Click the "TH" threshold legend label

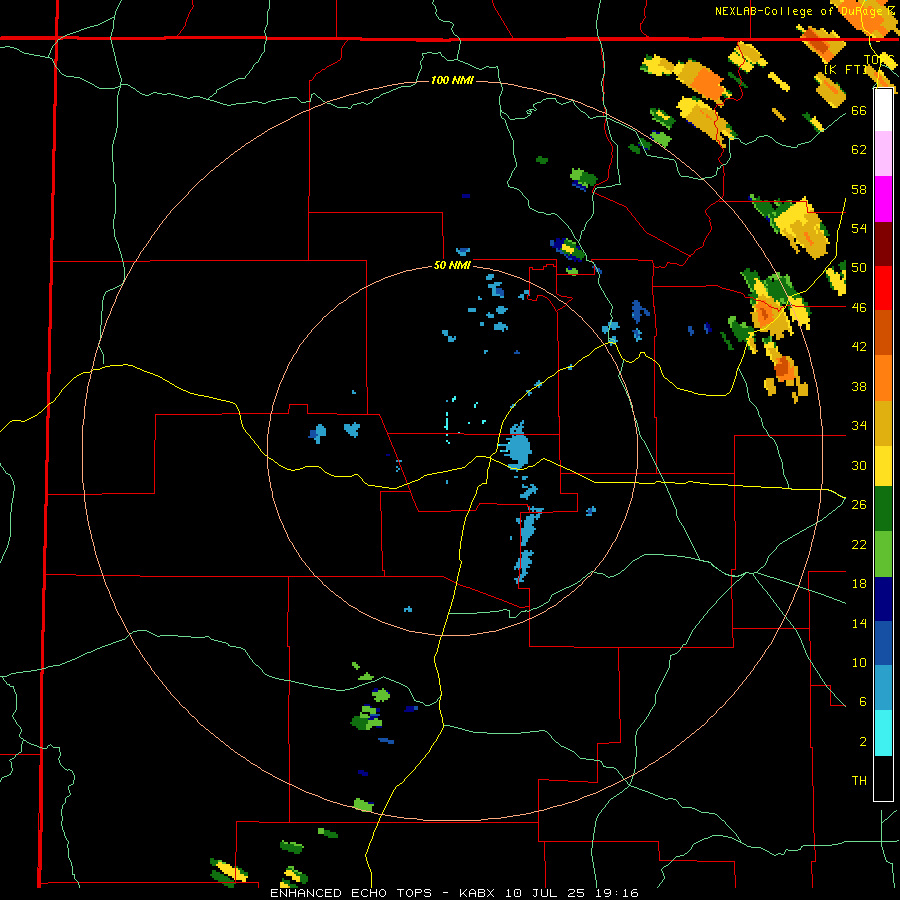(x=859, y=781)
